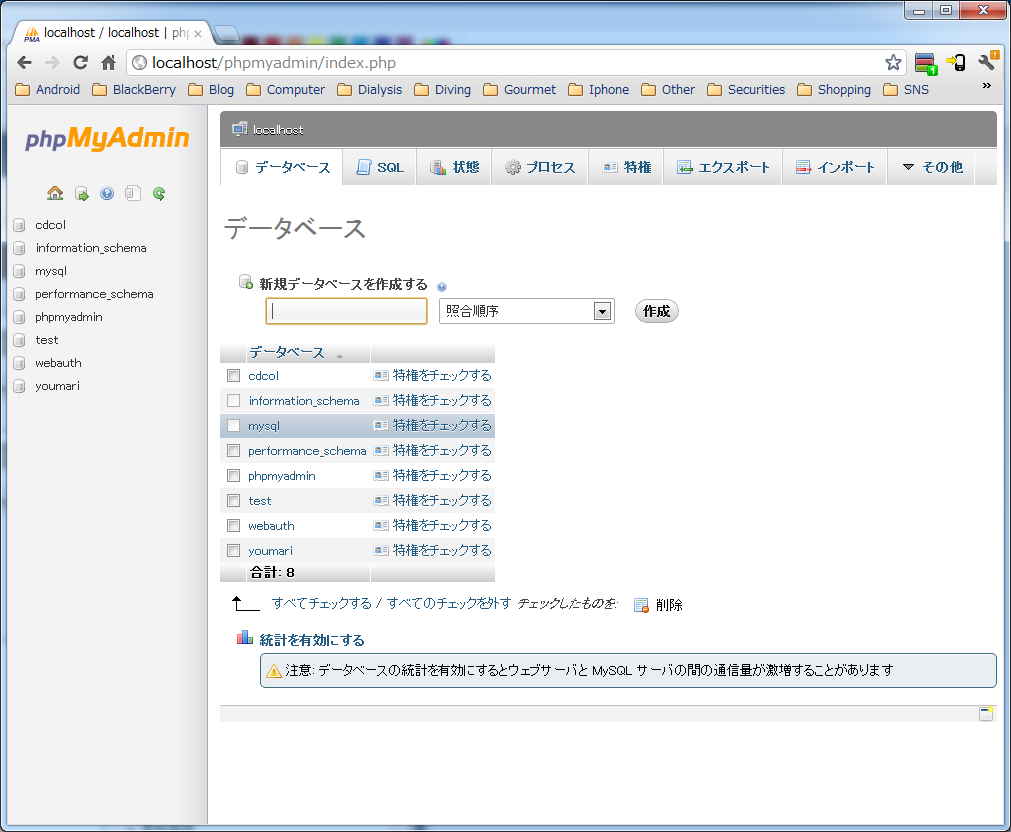Click help icon beside 新規データベースを作成する
This screenshot has width=1011, height=832.
point(442,287)
